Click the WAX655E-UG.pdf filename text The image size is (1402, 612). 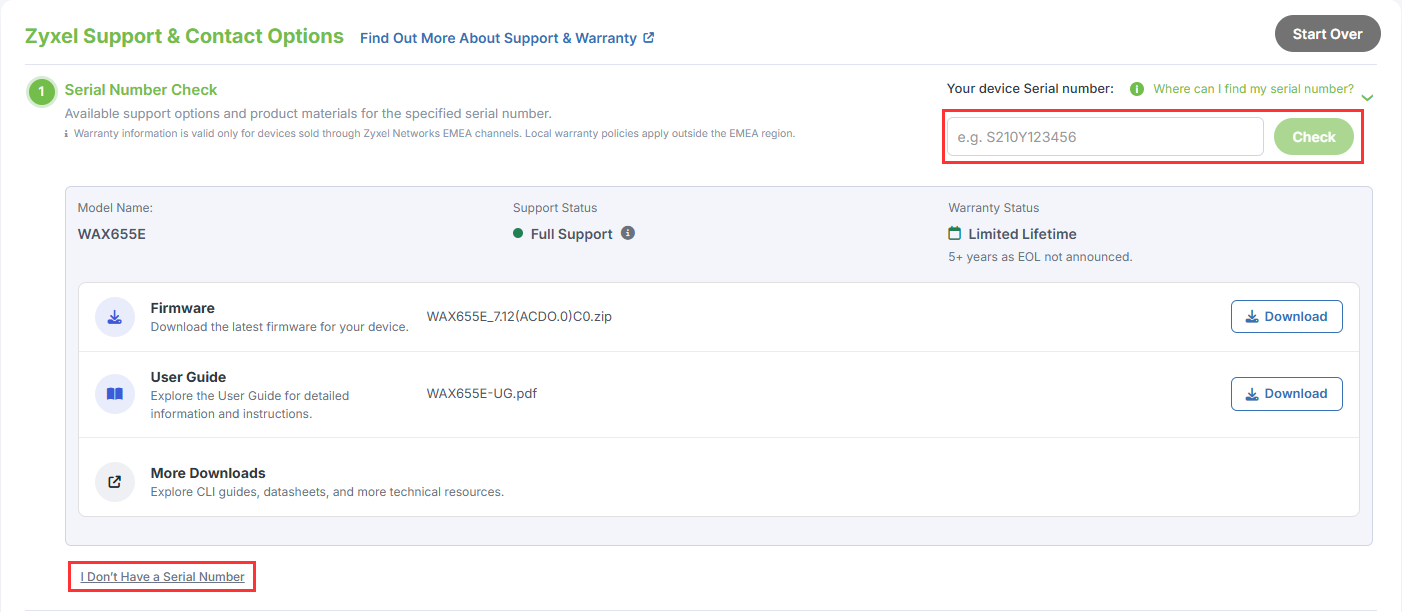point(482,393)
